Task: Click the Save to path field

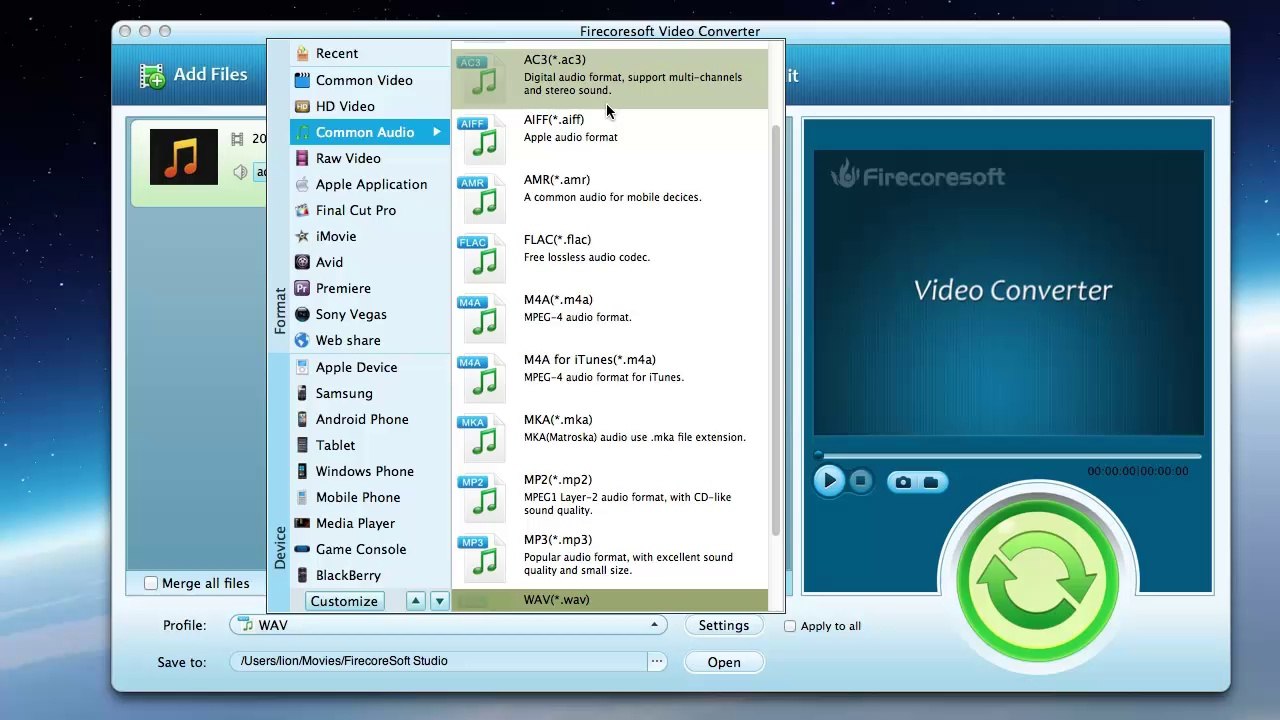Action: pyautogui.click(x=439, y=661)
